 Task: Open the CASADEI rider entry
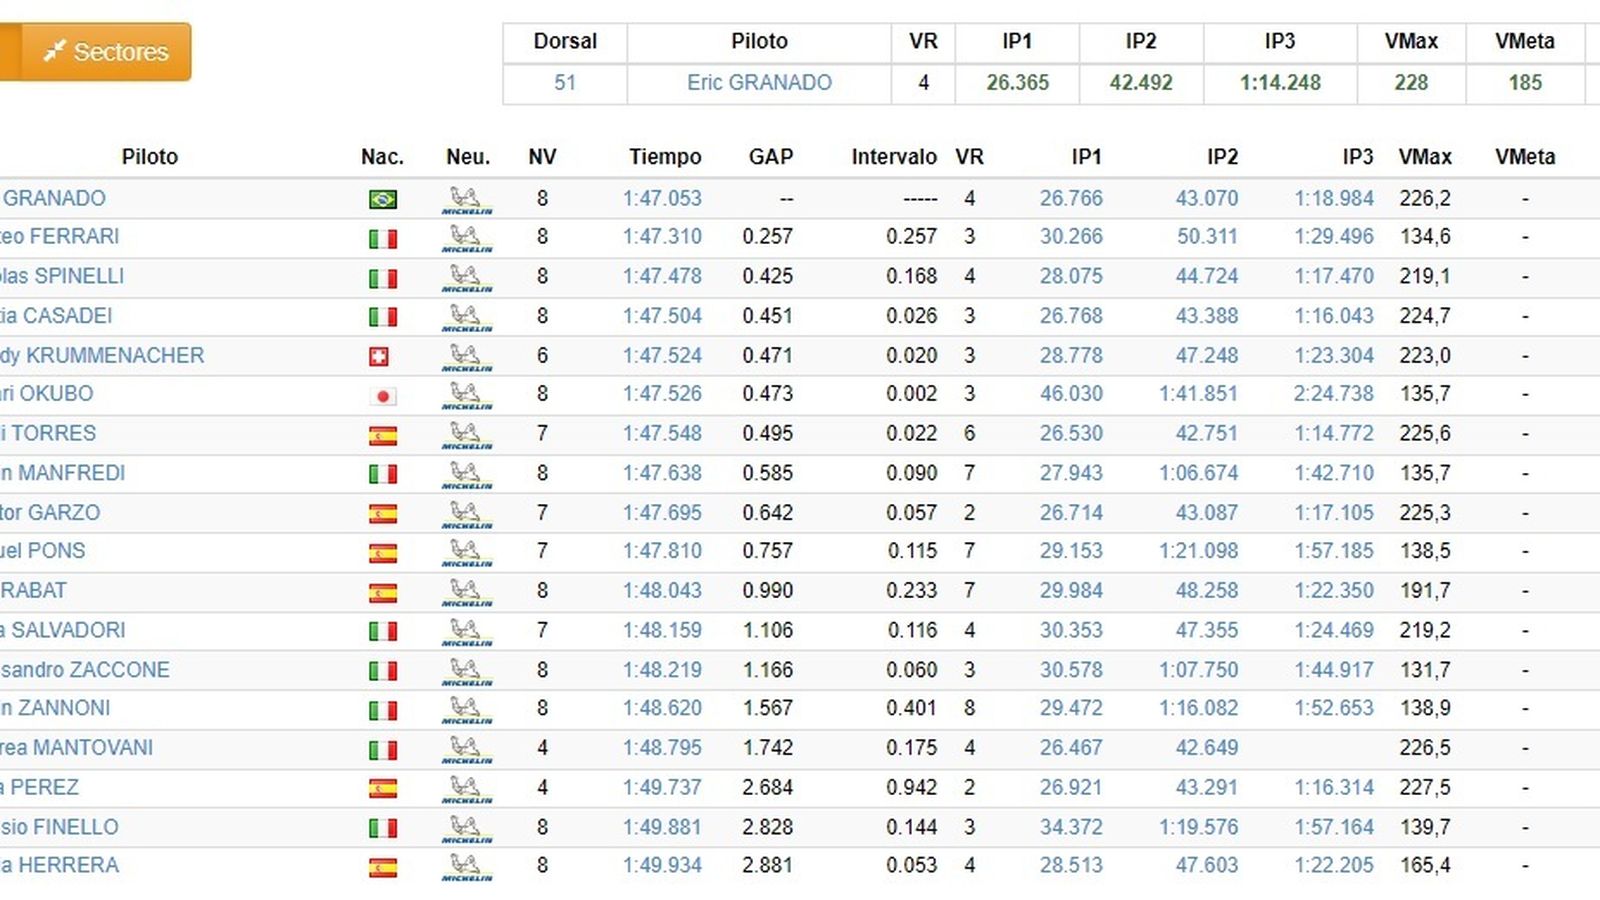pos(57,316)
